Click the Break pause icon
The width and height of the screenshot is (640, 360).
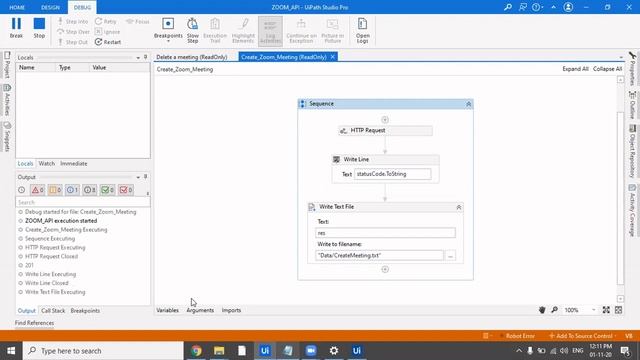click(x=16, y=24)
